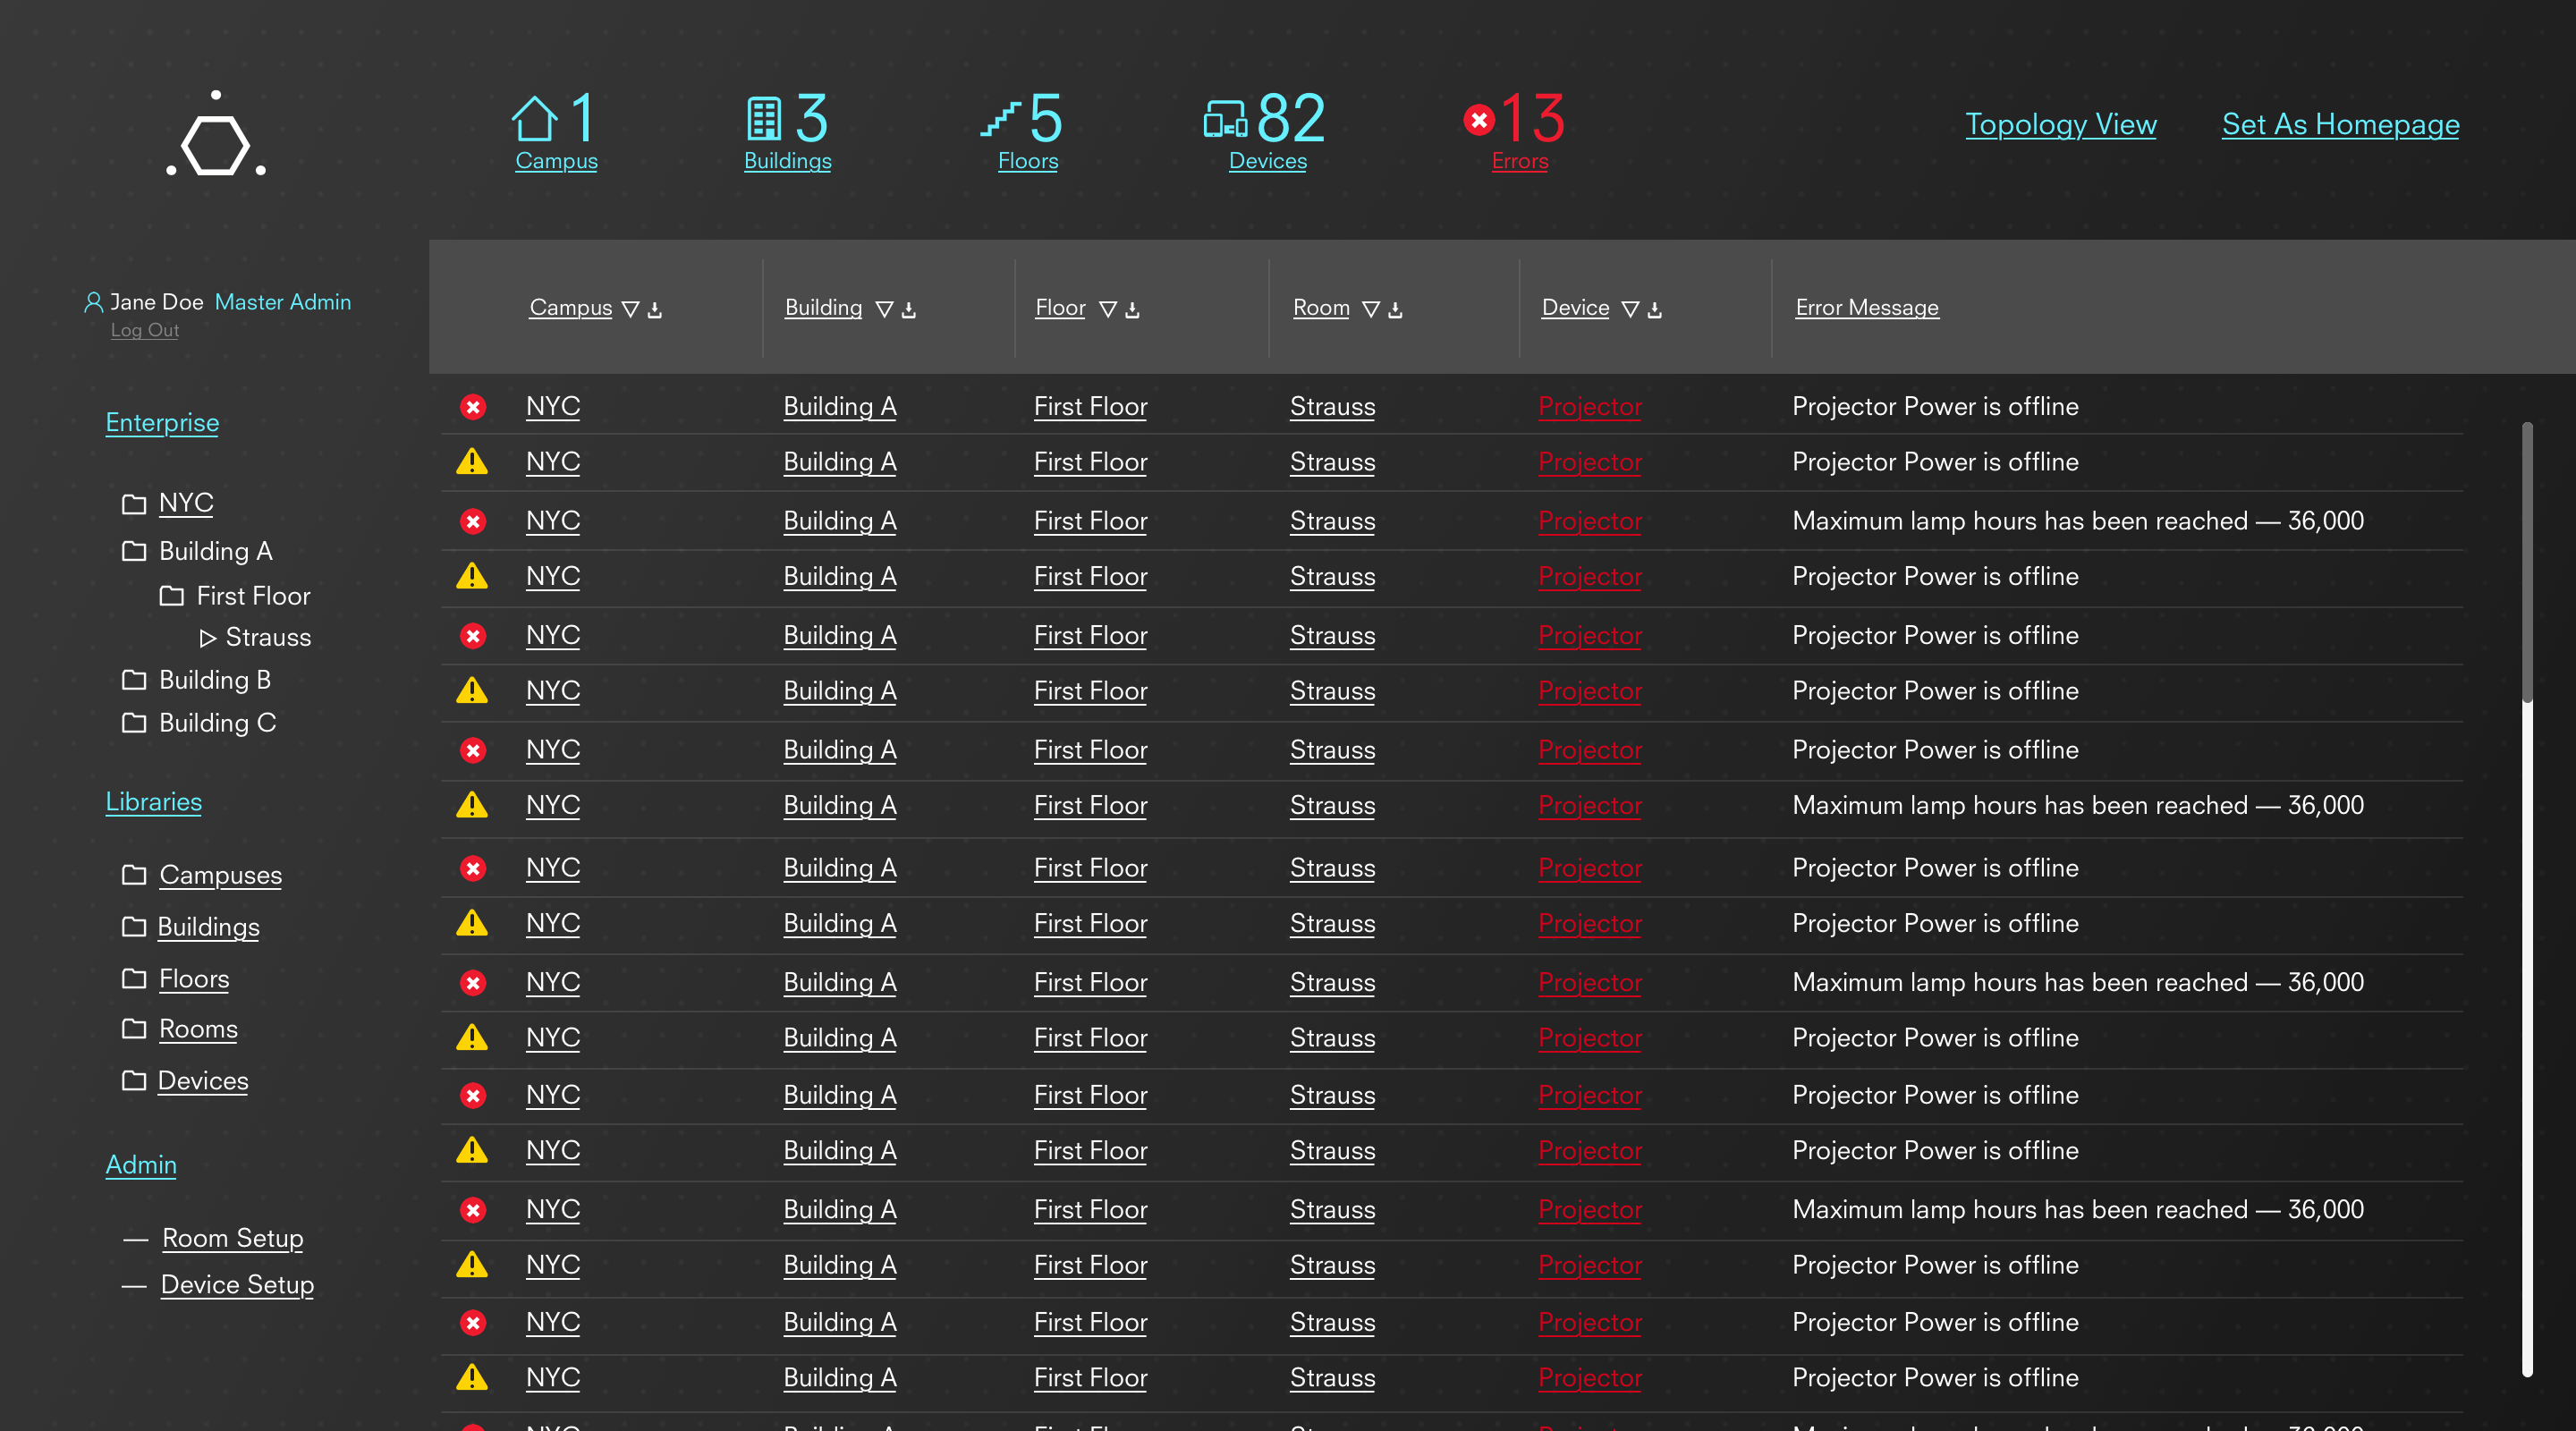Switch to Topology View
The height and width of the screenshot is (1431, 2576).
pyautogui.click(x=2060, y=124)
